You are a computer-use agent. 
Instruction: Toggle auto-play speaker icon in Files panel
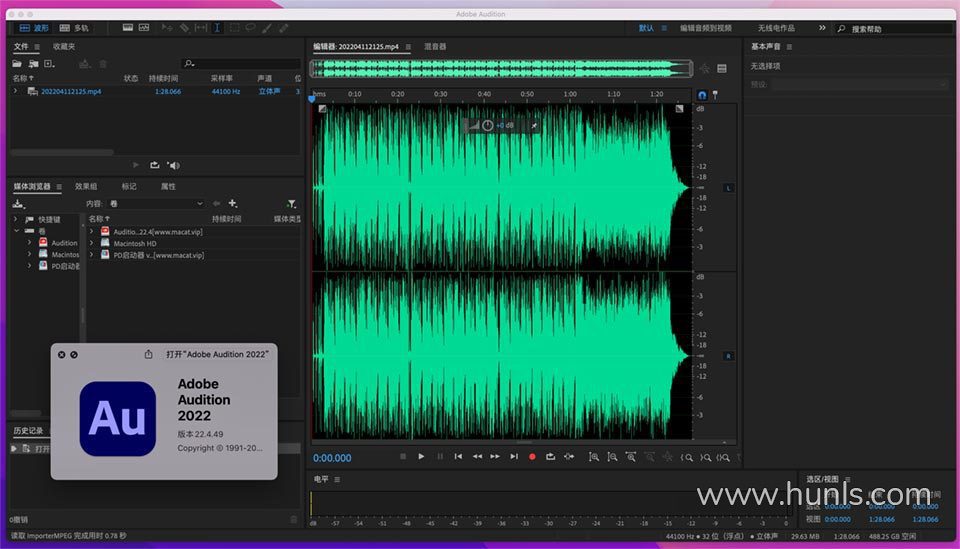click(x=173, y=165)
